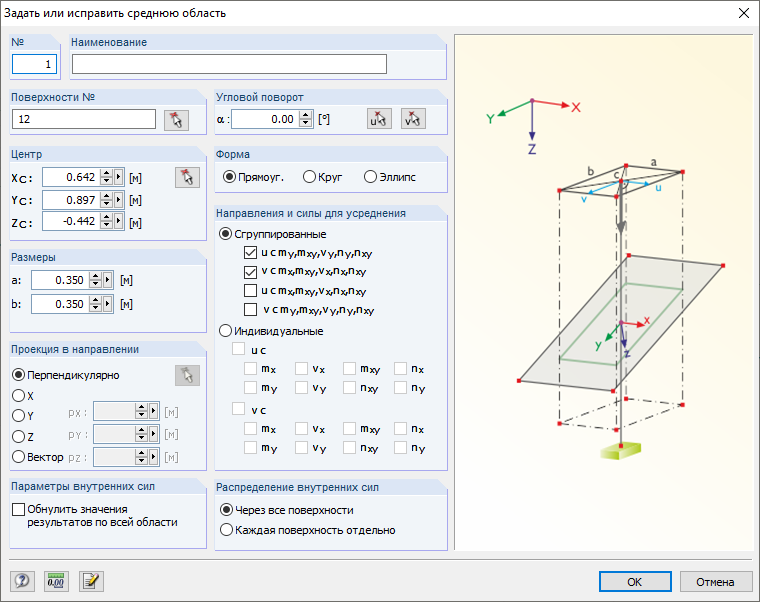Check 'u с mx,mxy,vx,nx,nxy' checkbox

pos(251,291)
